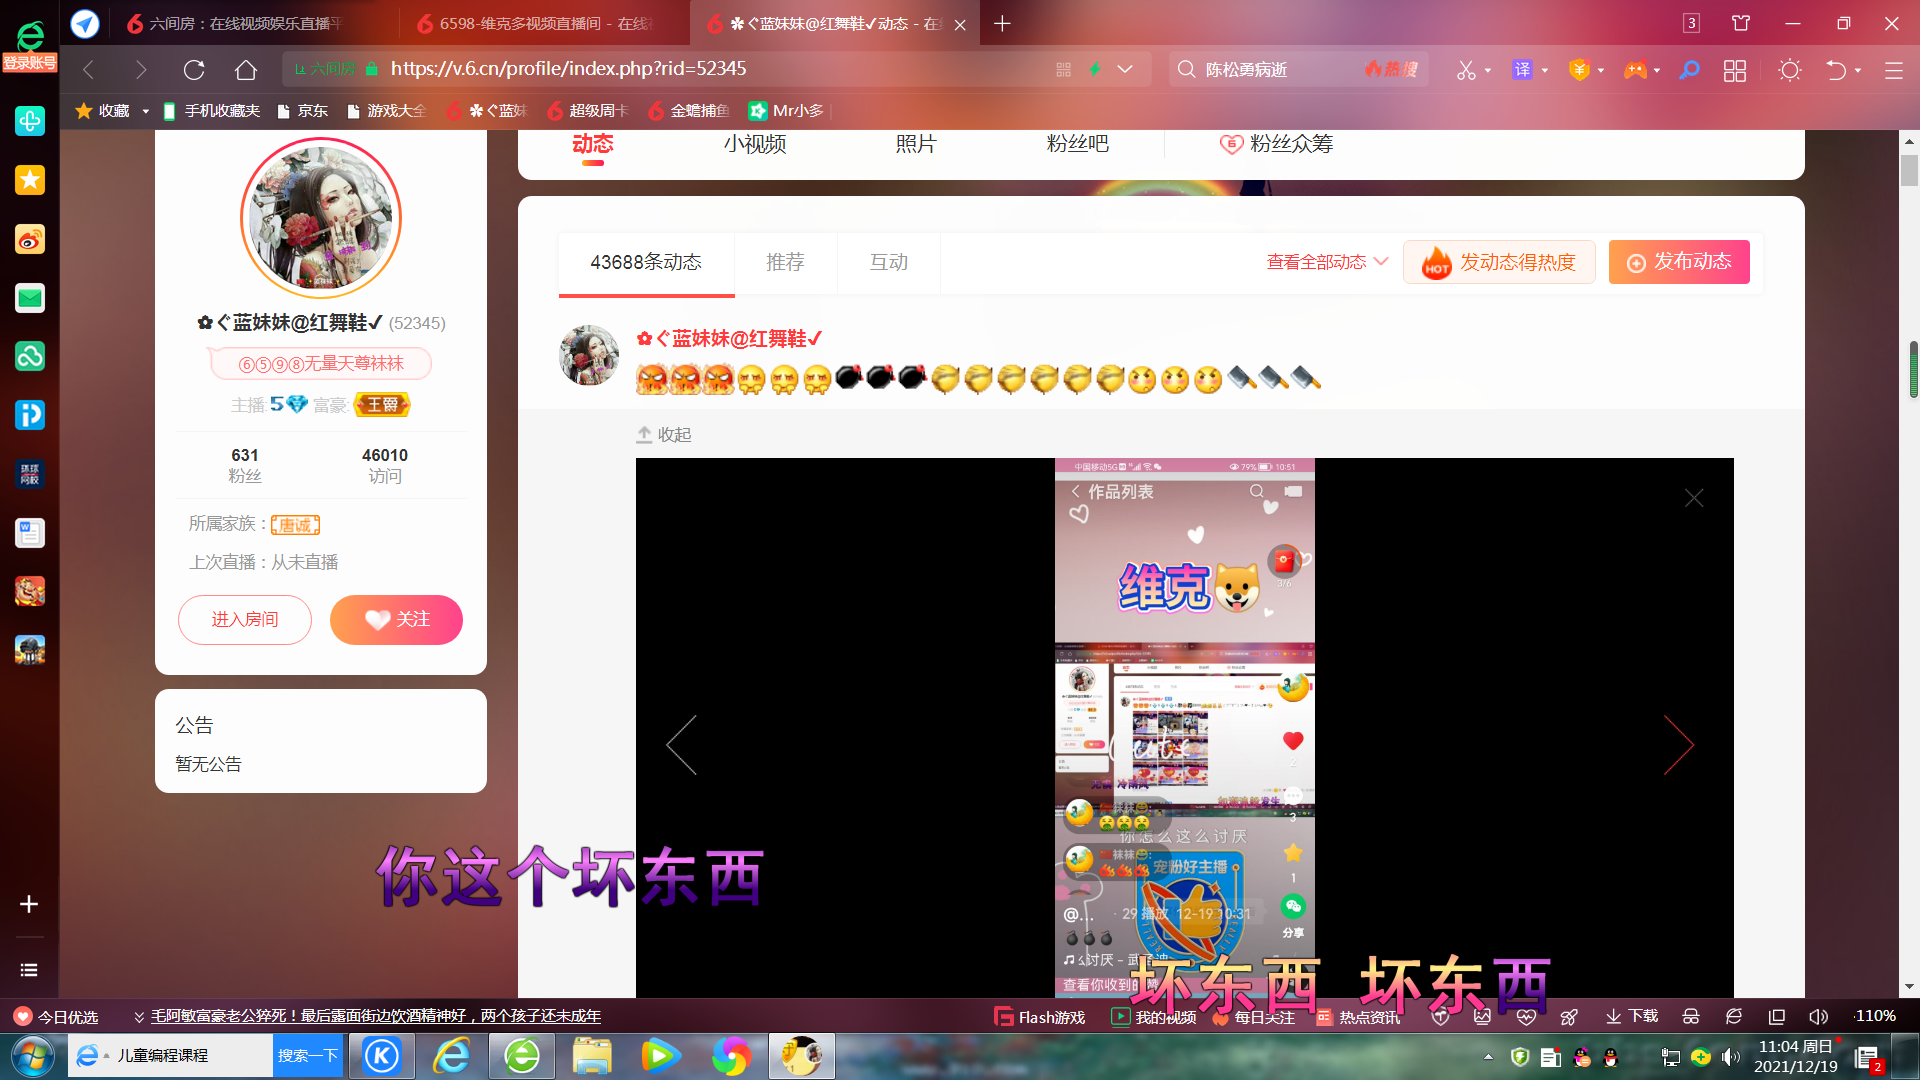
Task: Open the mail sidebar icon
Action: click(30, 298)
